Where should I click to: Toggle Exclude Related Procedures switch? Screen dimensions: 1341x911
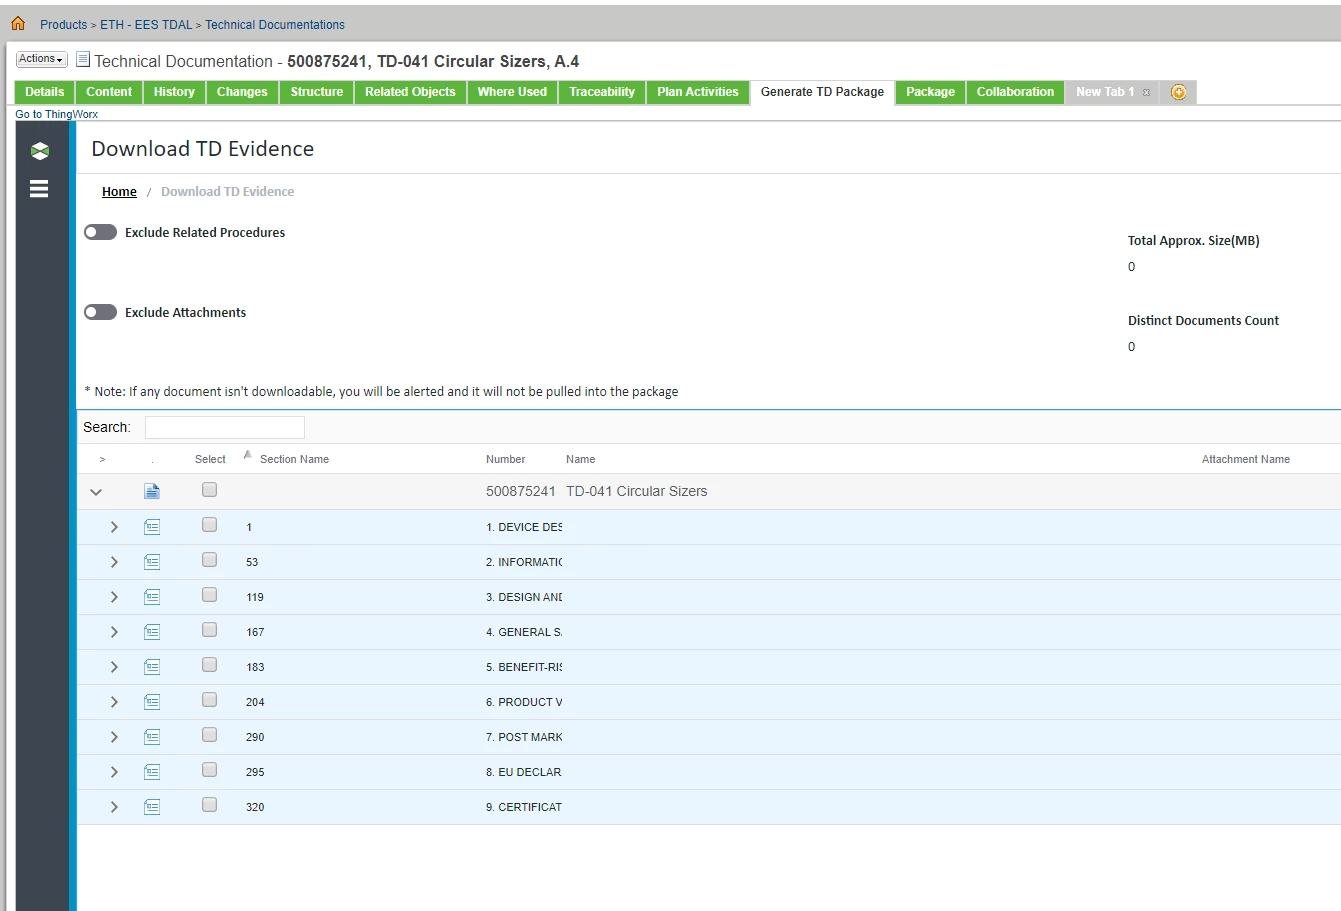100,232
